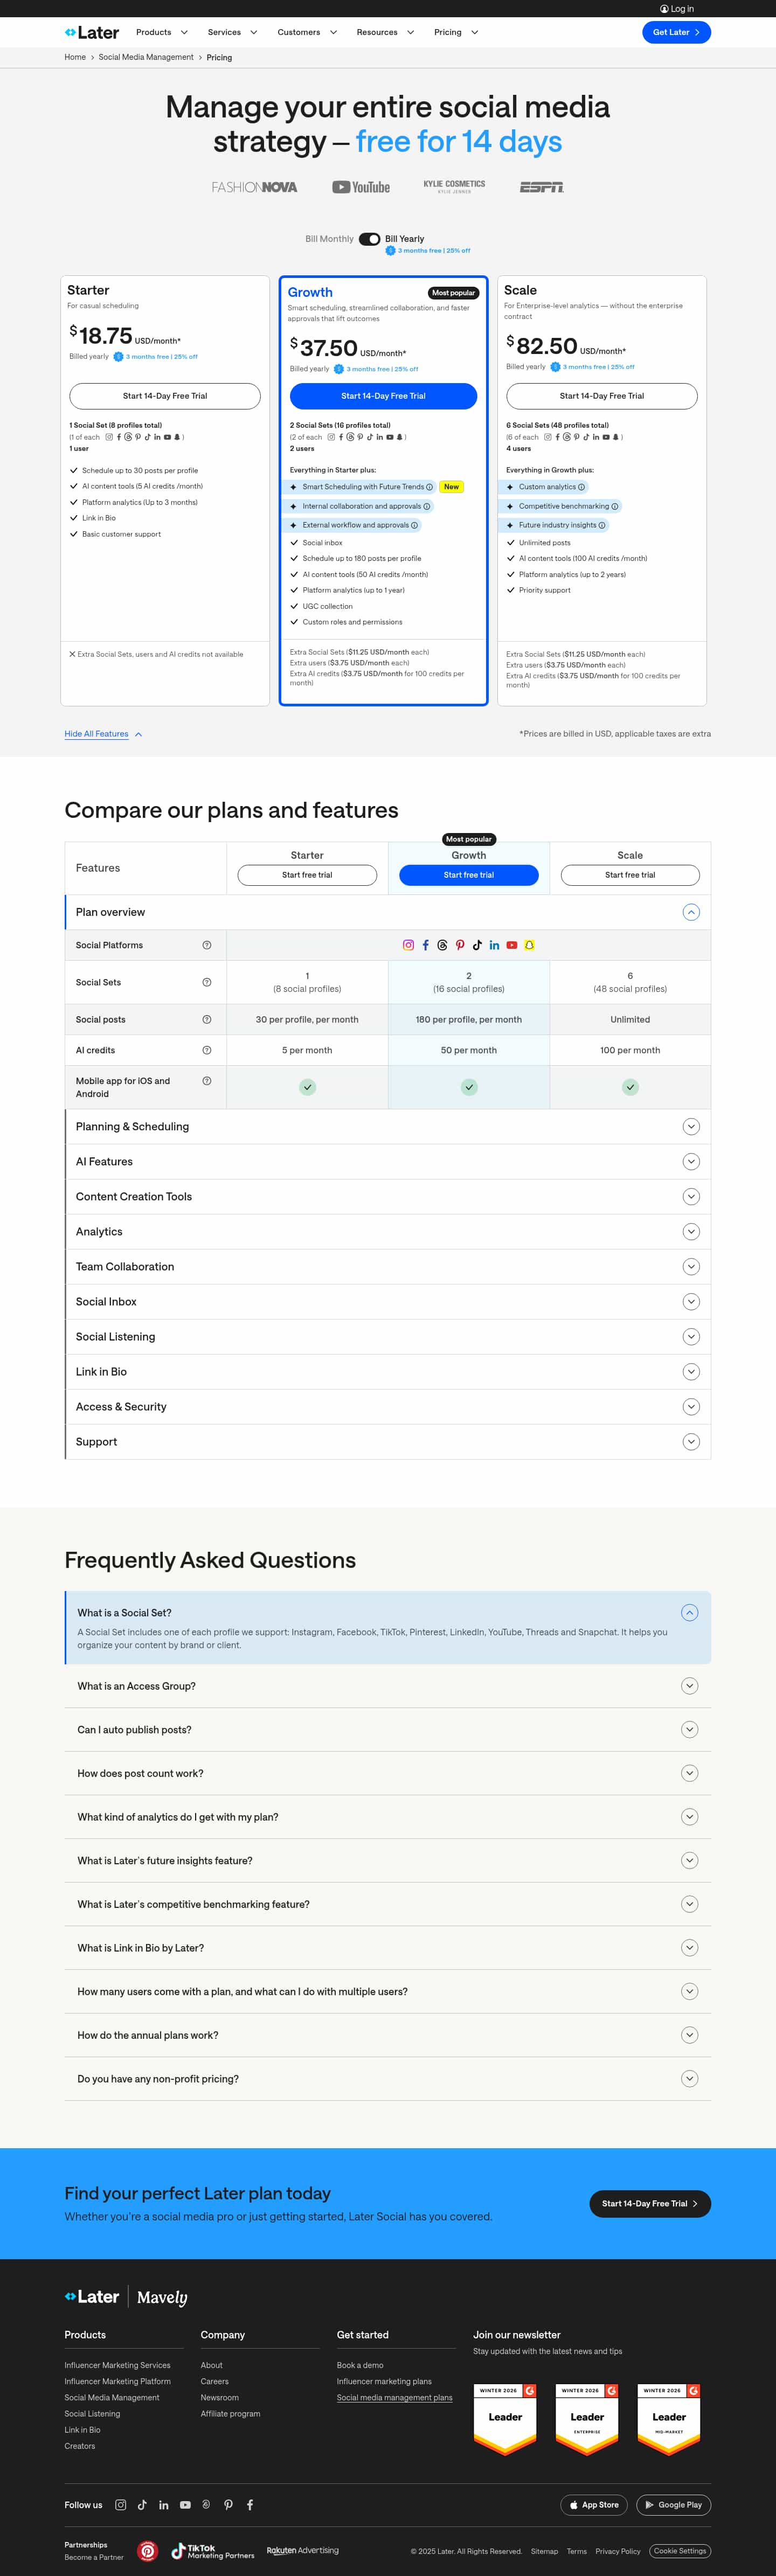
Task: Click the Social Sets help icon
Action: [x=207, y=982]
